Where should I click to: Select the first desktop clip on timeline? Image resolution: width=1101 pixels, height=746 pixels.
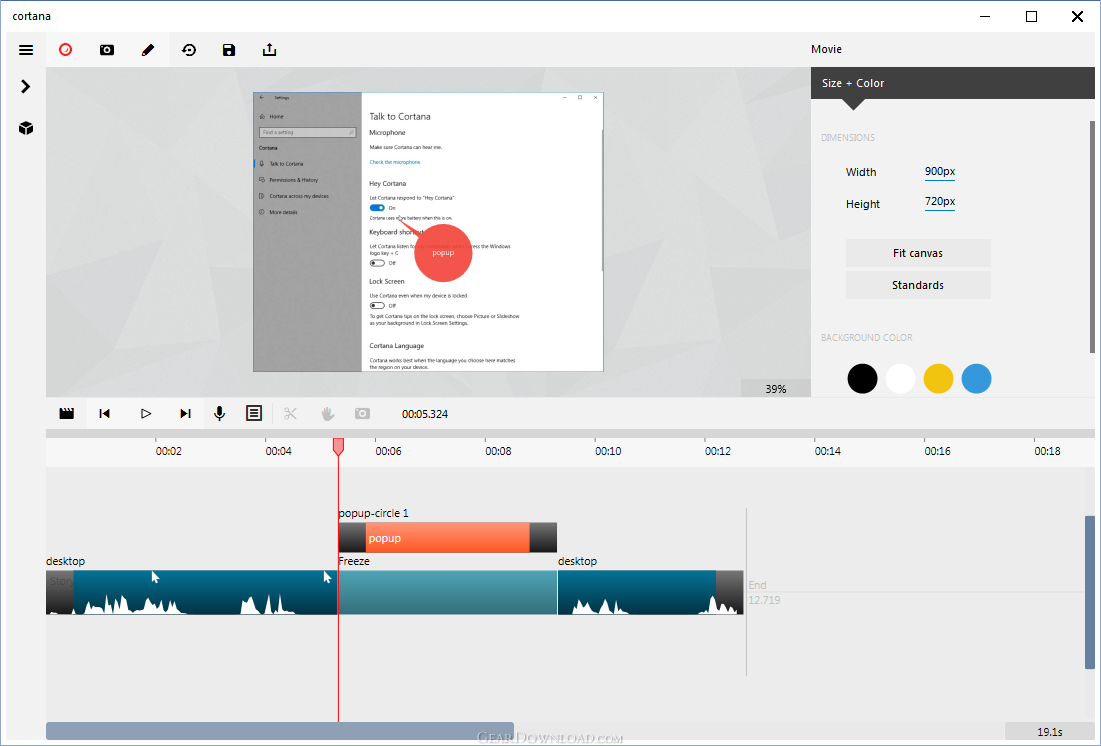[x=192, y=592]
